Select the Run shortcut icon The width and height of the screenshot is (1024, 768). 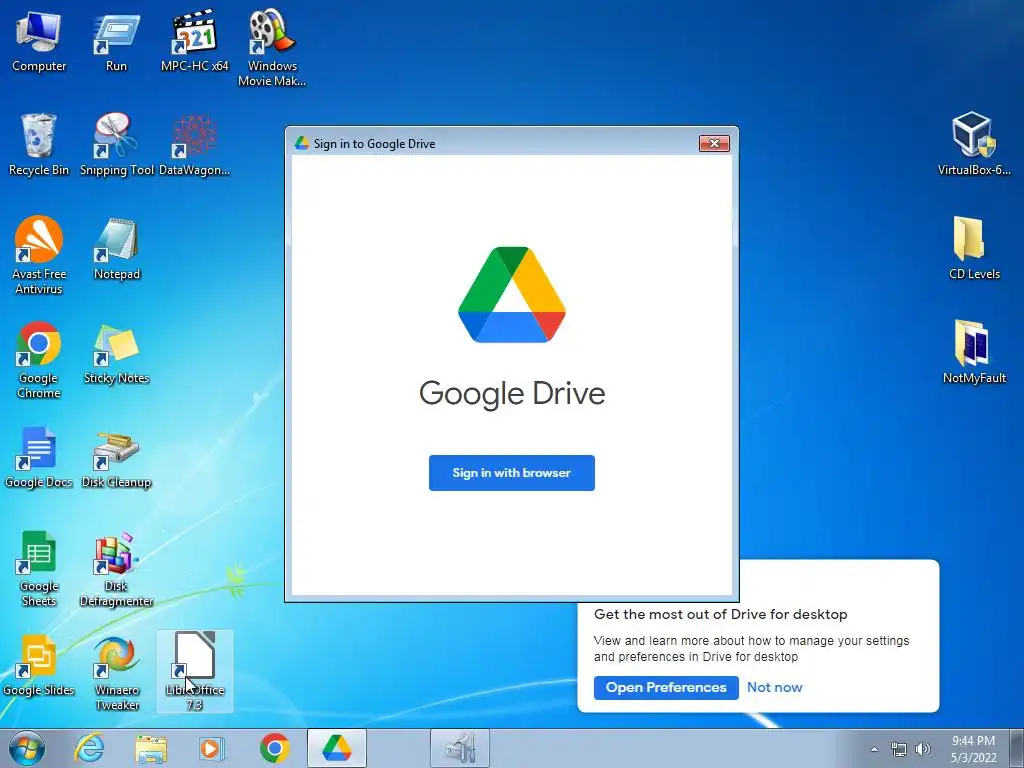[116, 41]
